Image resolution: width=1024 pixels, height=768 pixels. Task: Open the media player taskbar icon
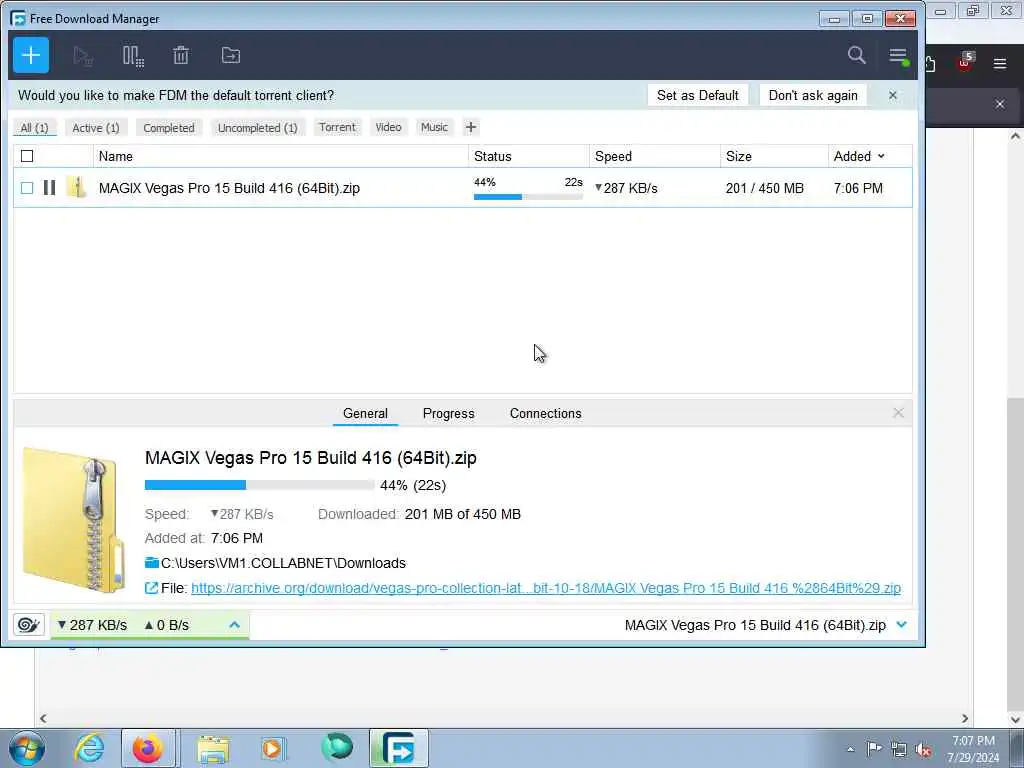tap(272, 748)
